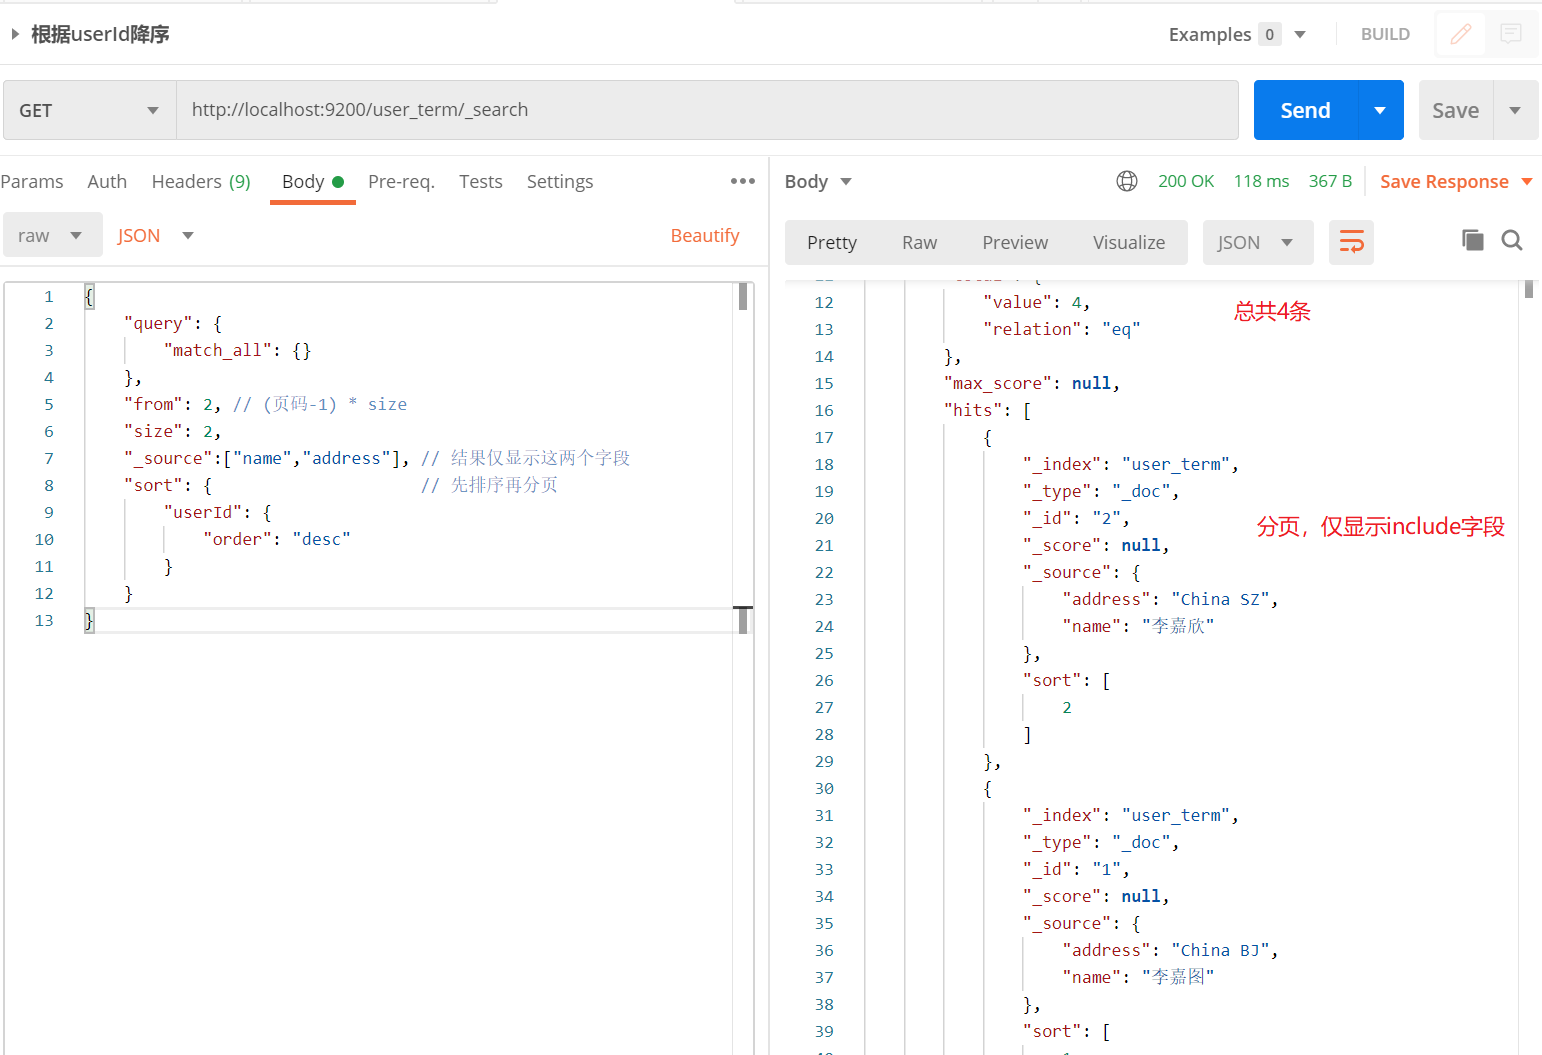This screenshot has width=1542, height=1055.
Task: Click the edit pencil icon
Action: [x=1460, y=34]
